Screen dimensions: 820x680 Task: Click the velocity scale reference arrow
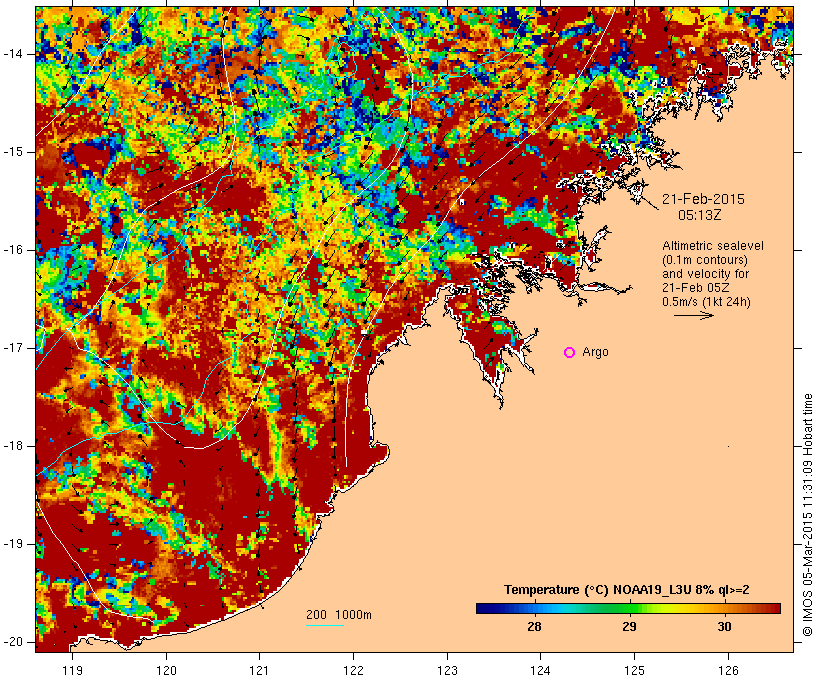click(x=694, y=315)
